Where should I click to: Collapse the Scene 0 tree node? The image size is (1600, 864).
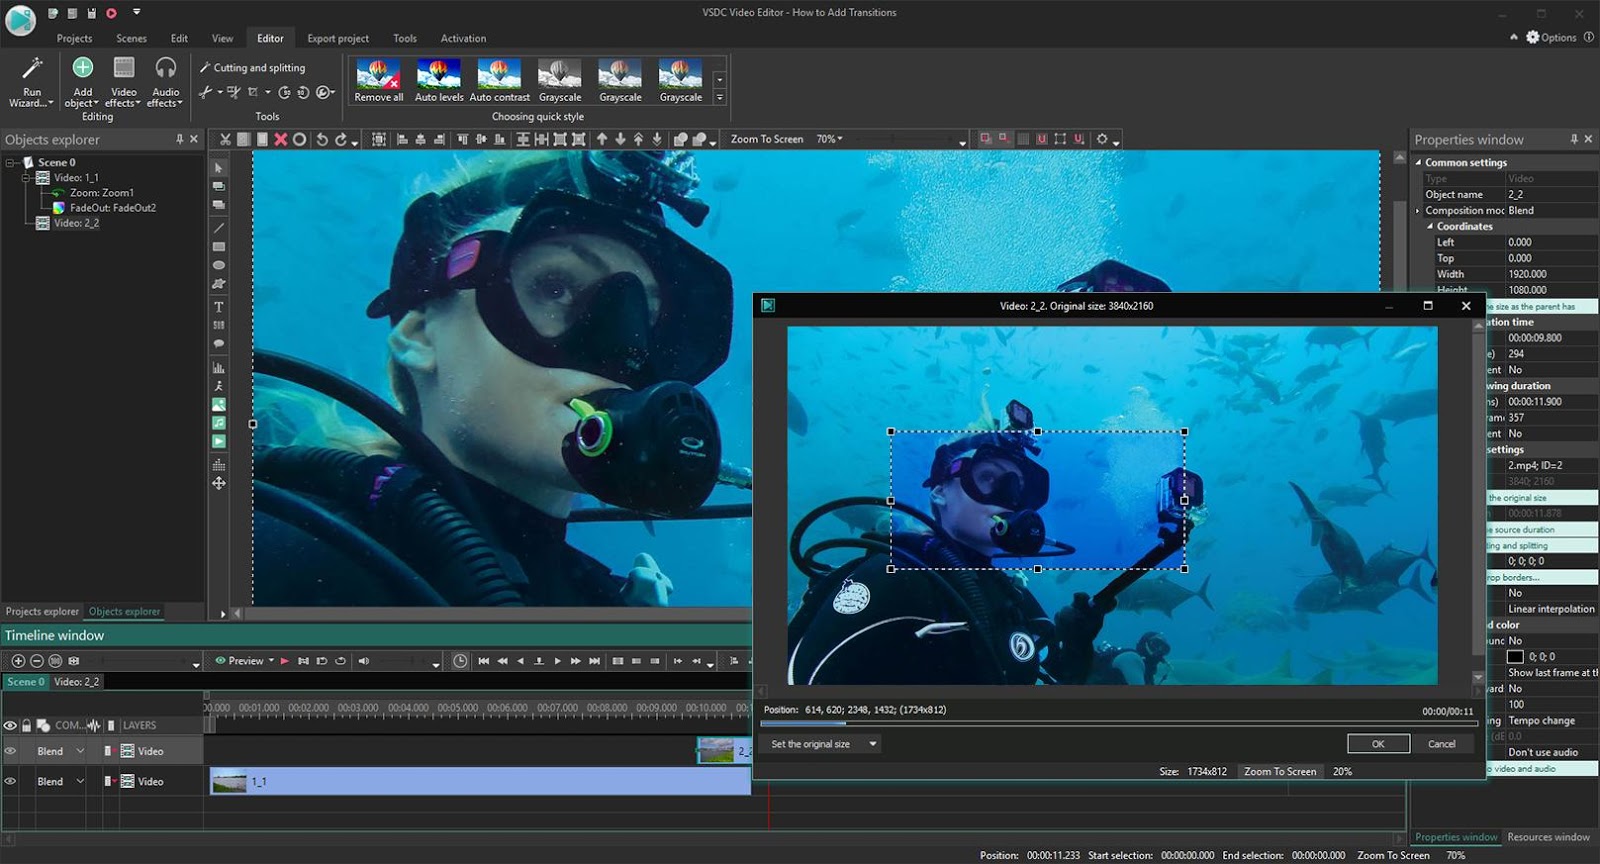tap(10, 162)
